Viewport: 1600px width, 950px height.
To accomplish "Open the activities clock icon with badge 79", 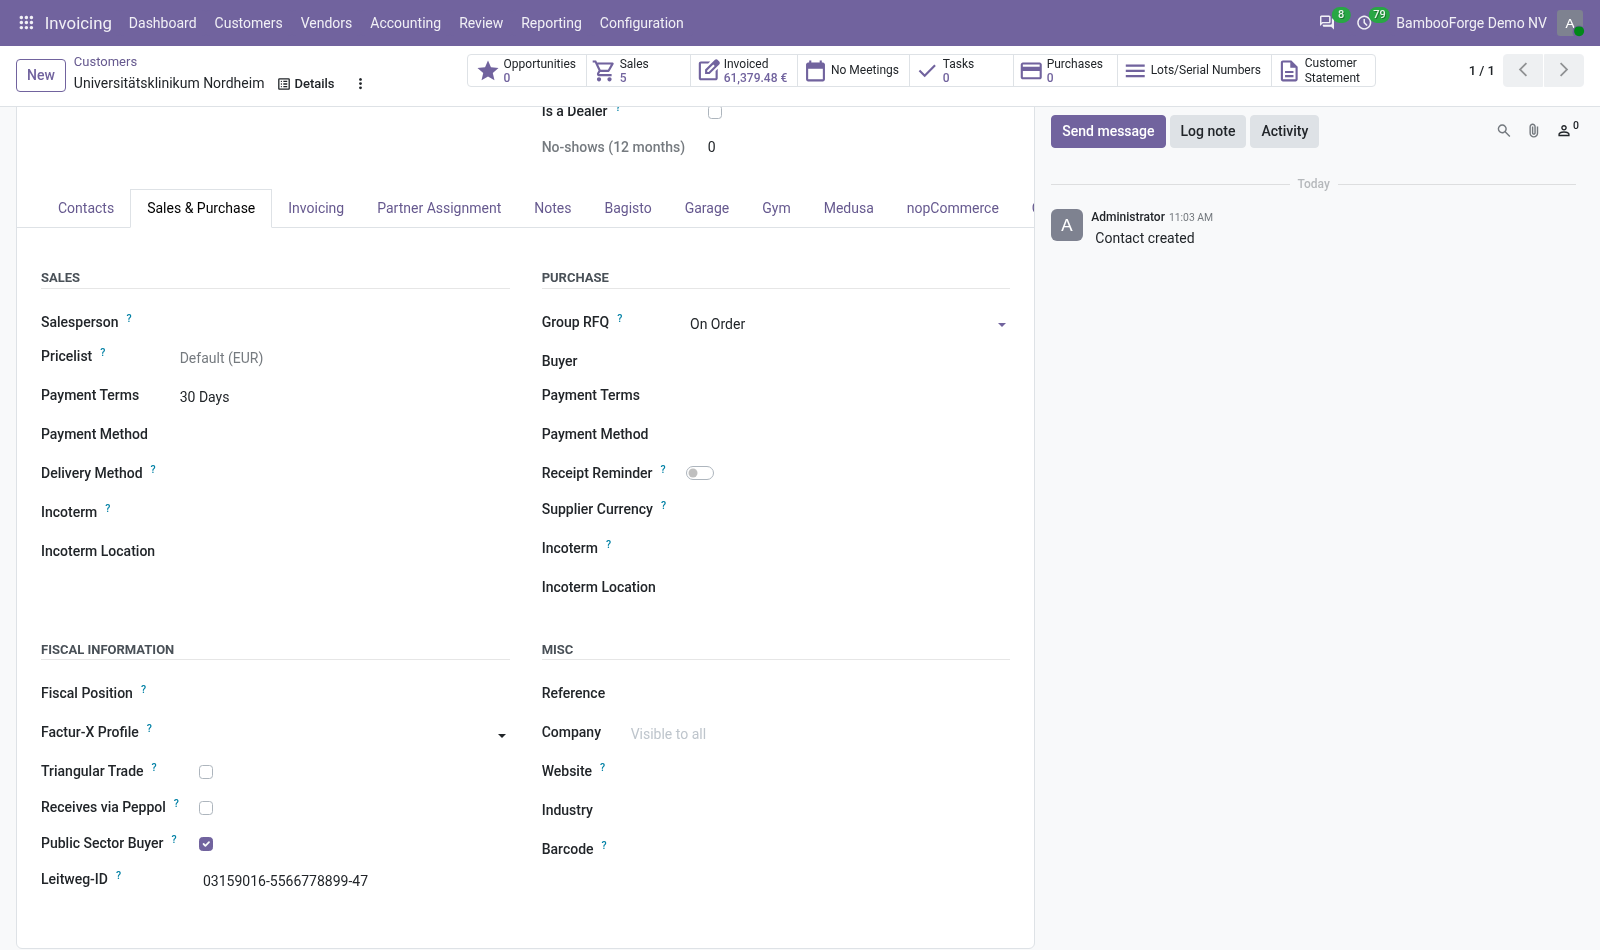I will coord(1364,22).
